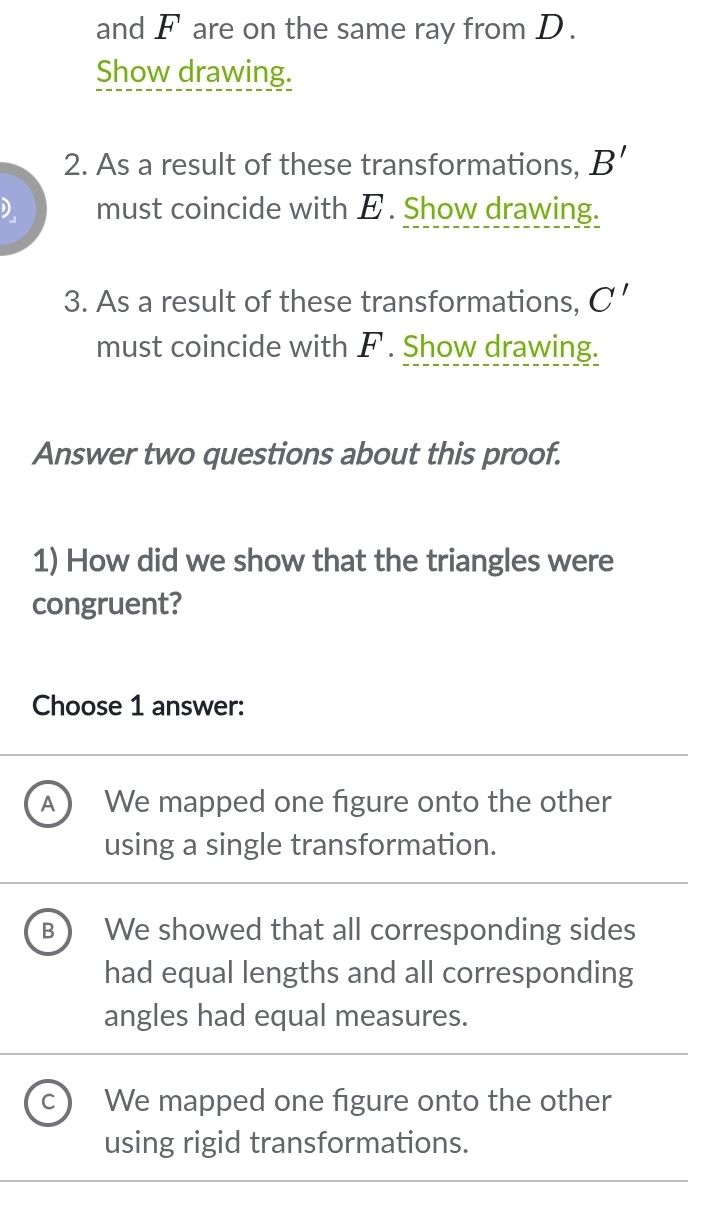Choose answer text 'using rigid transformations'
Image resolution: width=720 pixels, height=1211 pixels.
[287, 1143]
